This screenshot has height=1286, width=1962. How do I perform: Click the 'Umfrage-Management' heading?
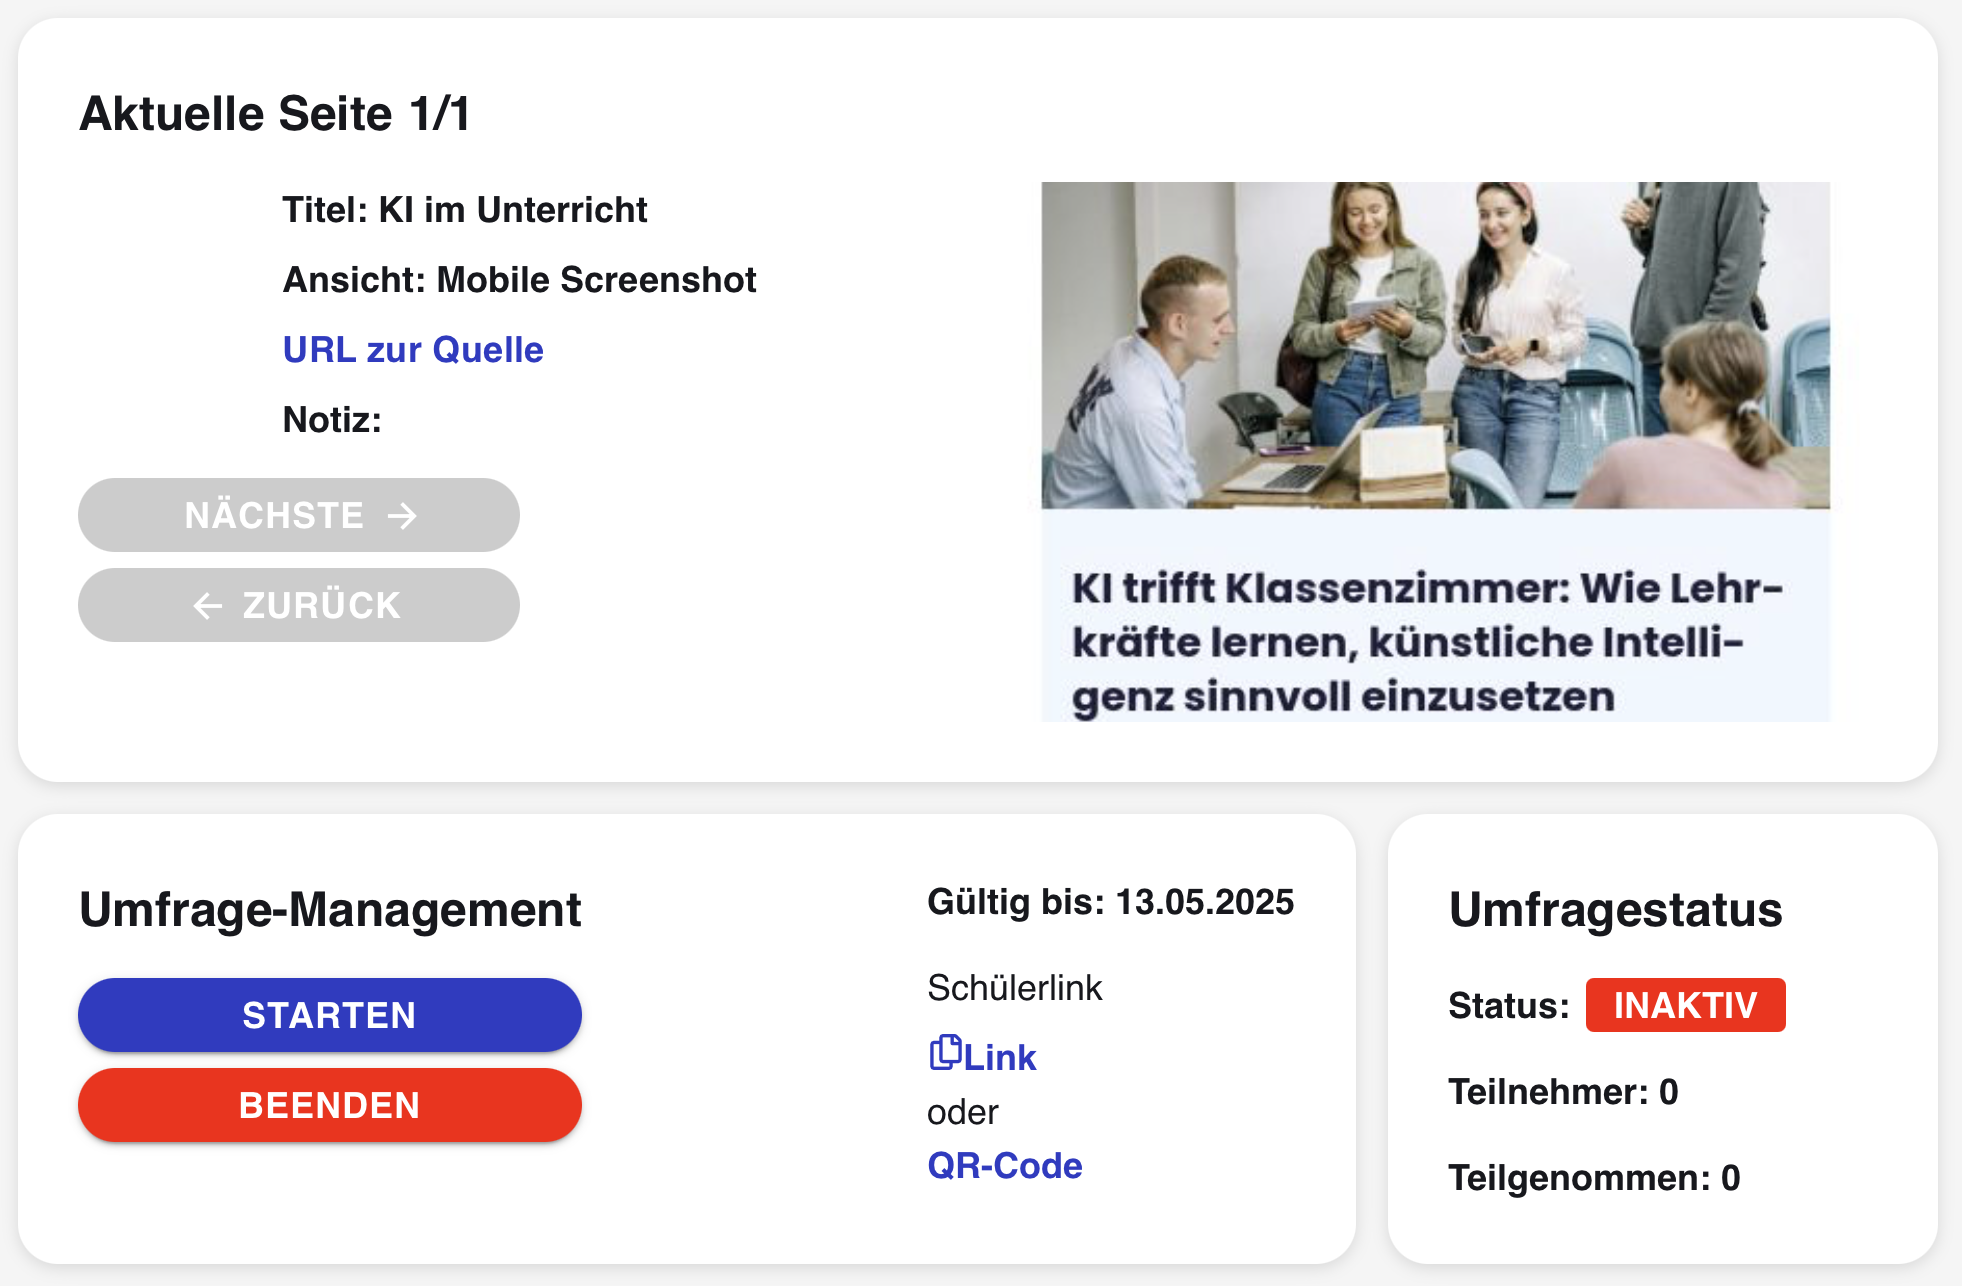(330, 910)
